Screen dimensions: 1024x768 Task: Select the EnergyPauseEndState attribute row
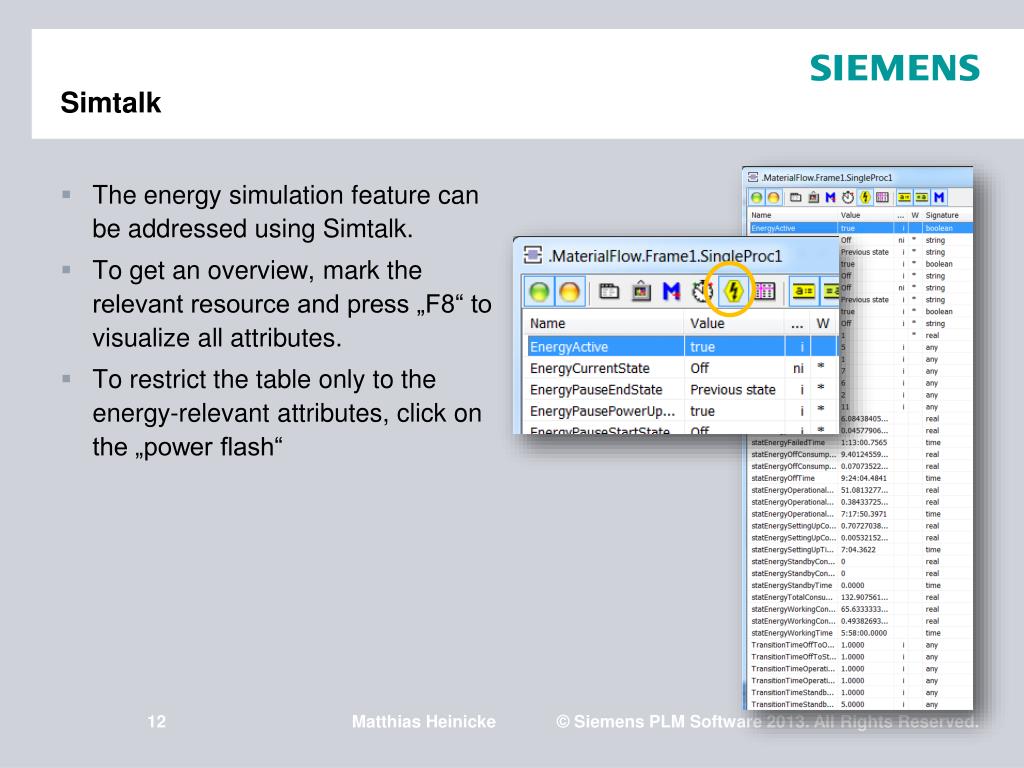[x=682, y=390]
